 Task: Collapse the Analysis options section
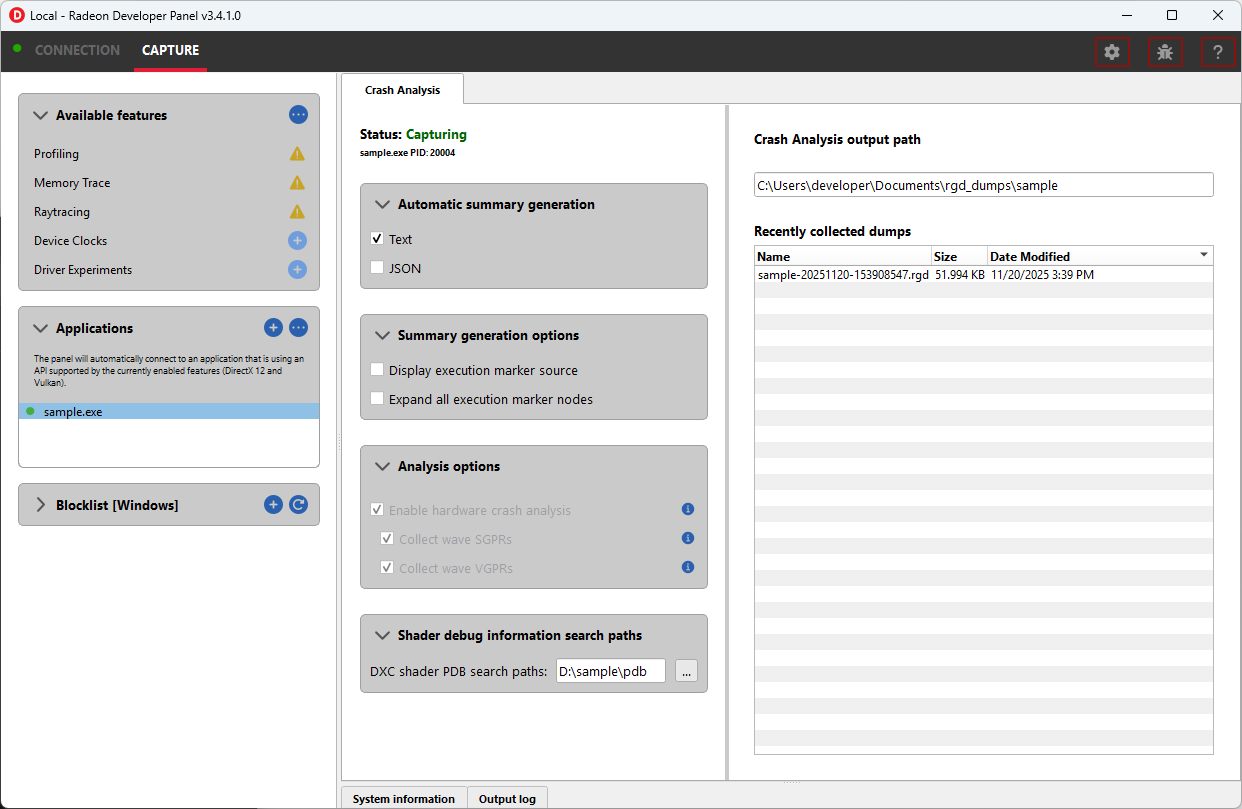pos(382,467)
